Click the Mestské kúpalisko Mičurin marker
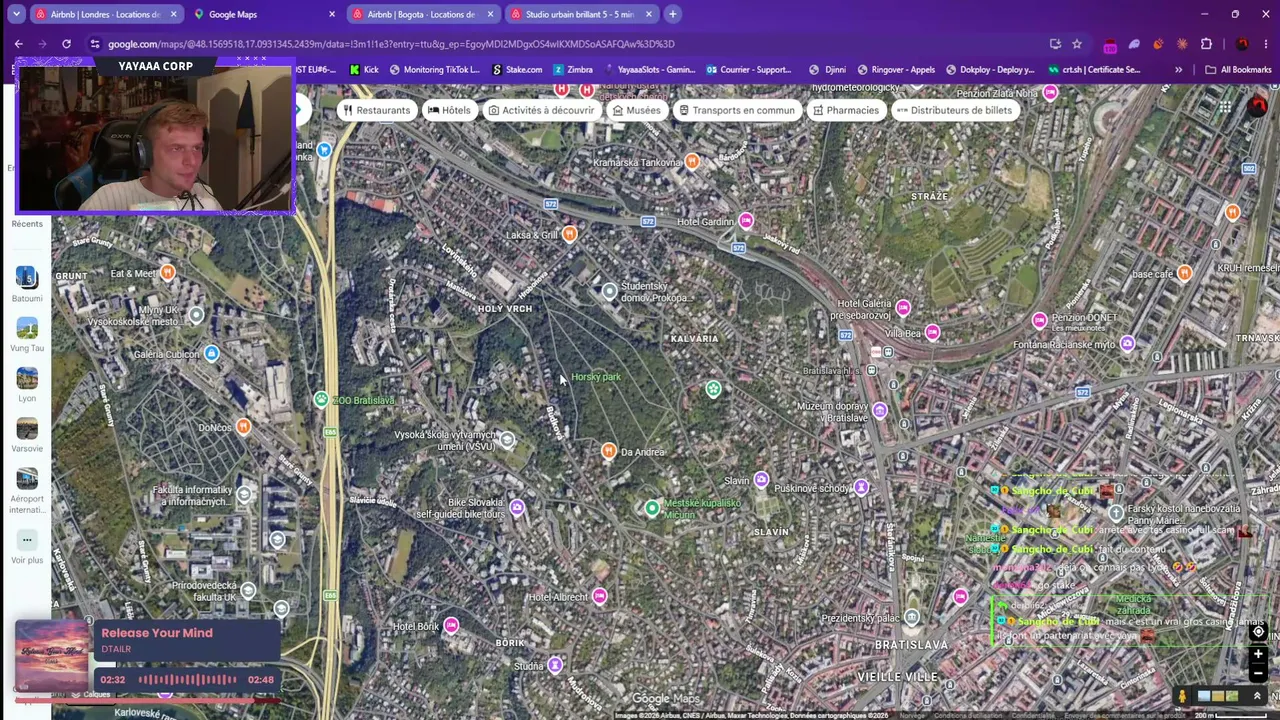Image resolution: width=1280 pixels, height=720 pixels. click(652, 508)
